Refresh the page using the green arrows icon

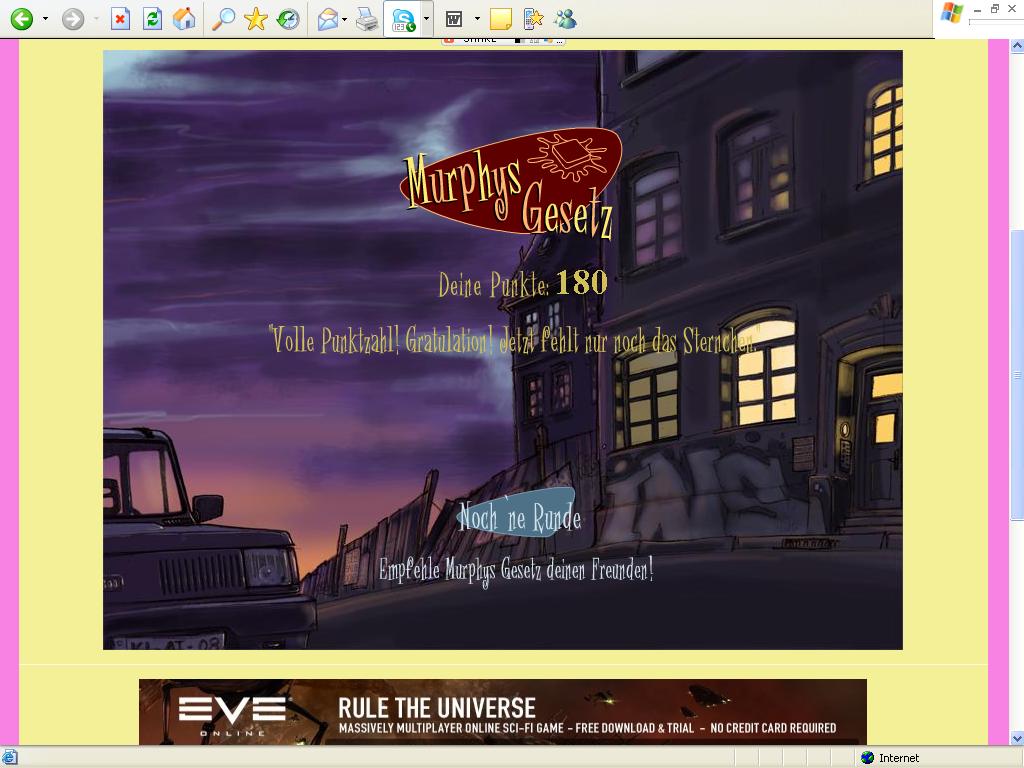152,19
